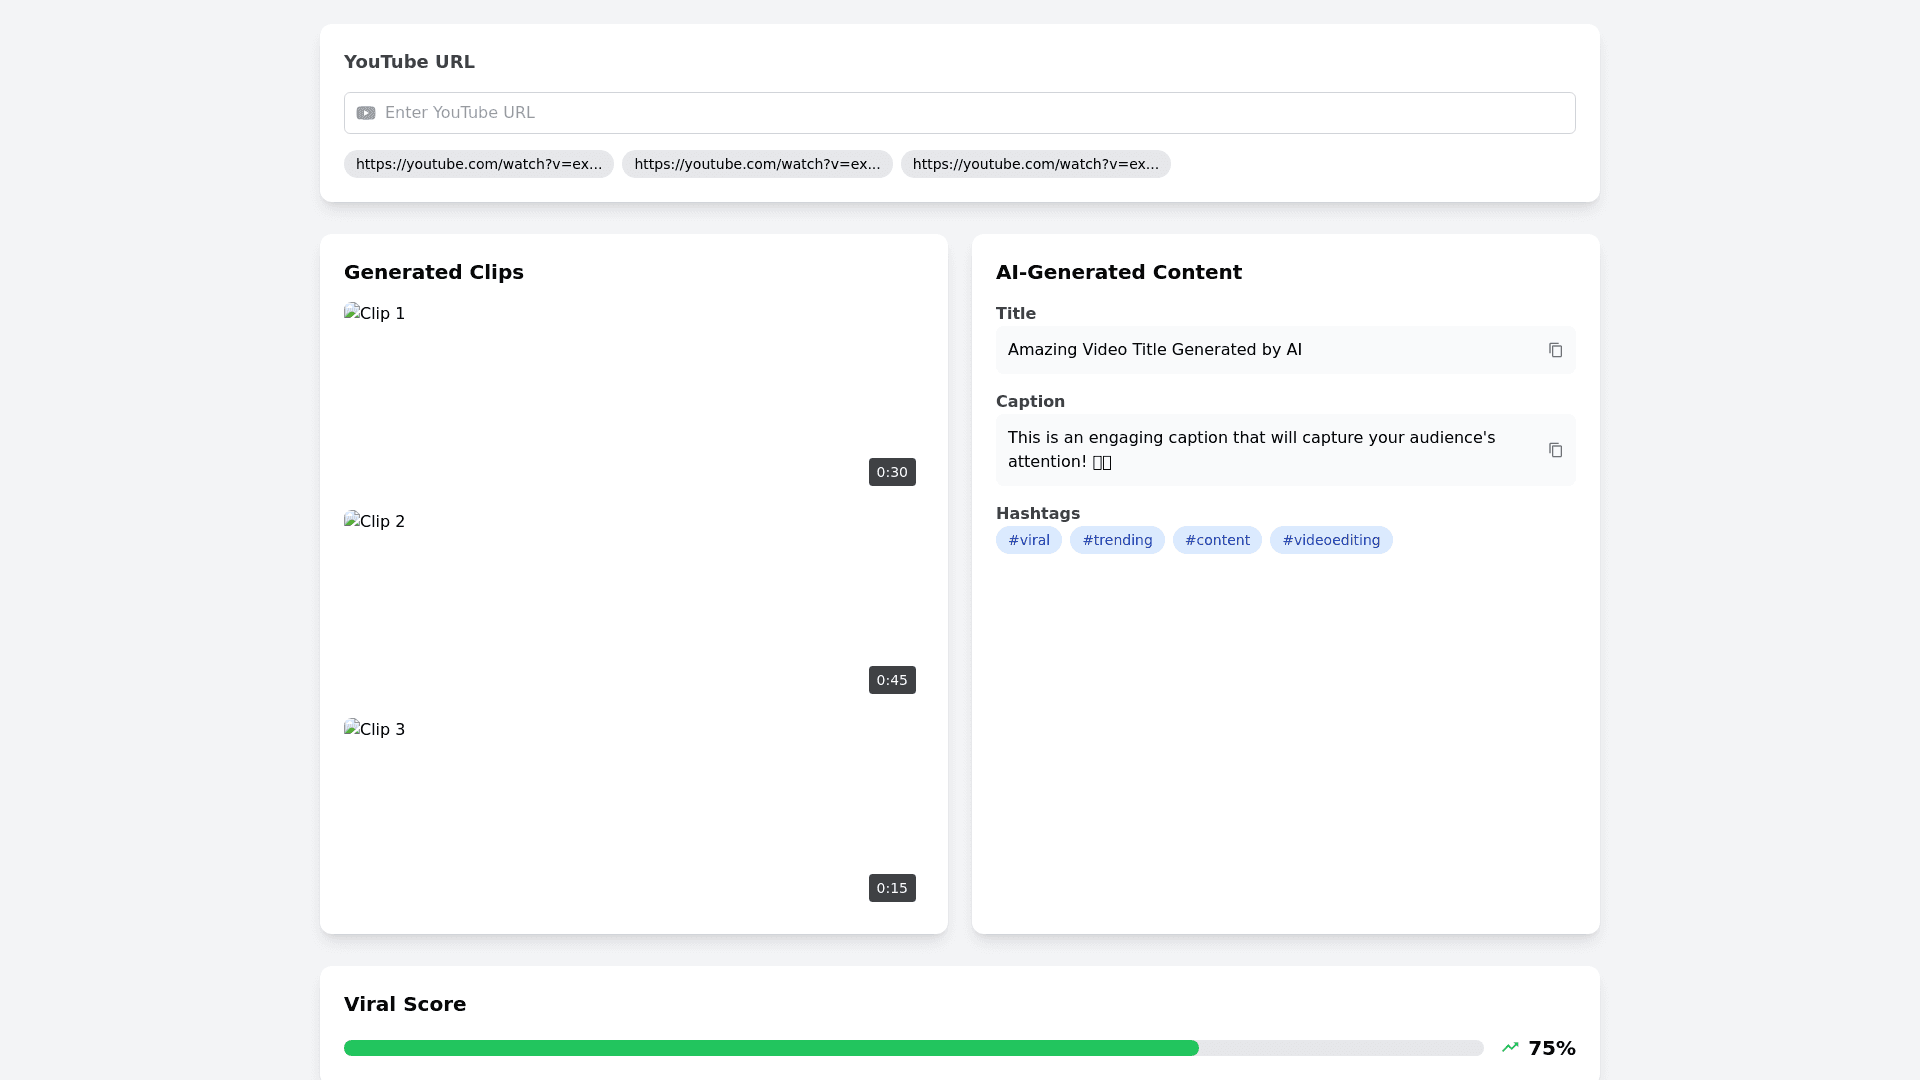
Task: Click the Amazing Video Title text field
Action: (1154, 350)
